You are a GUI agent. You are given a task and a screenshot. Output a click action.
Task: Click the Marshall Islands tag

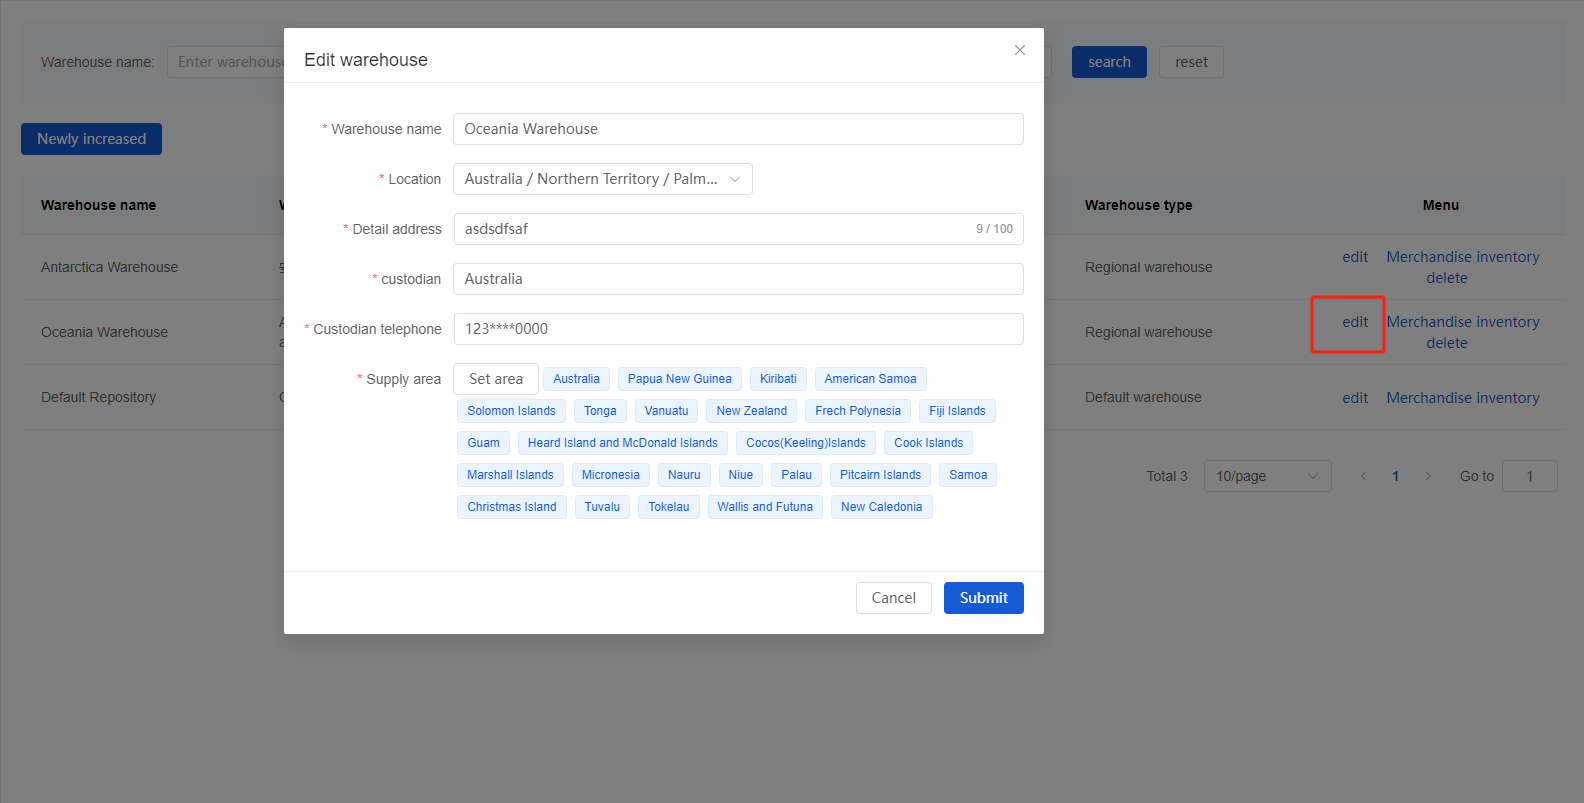pyautogui.click(x=510, y=475)
